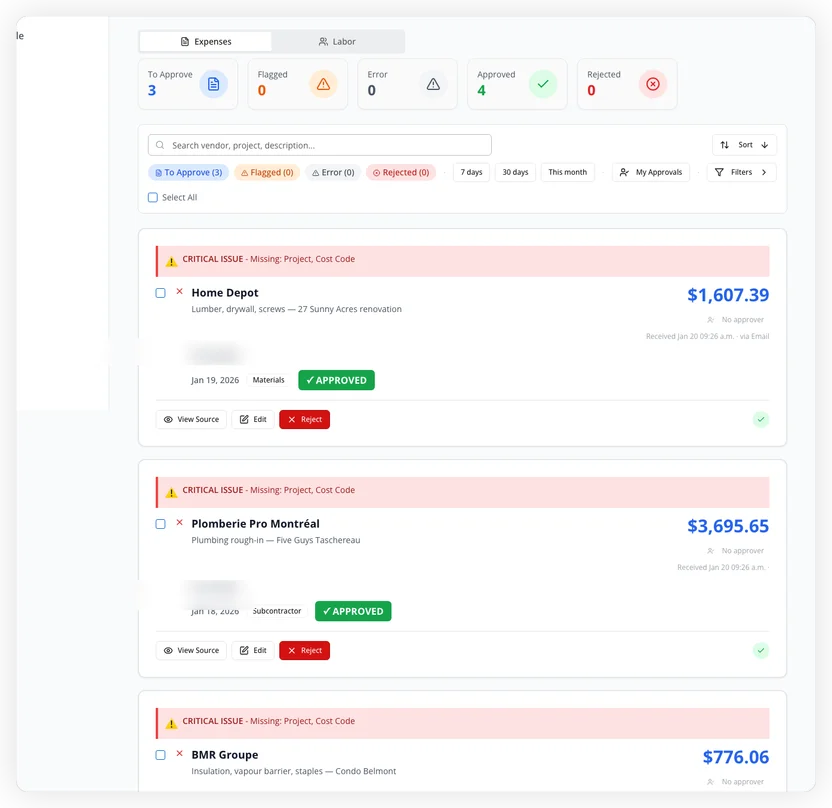The image size is (832, 808).
Task: Click the Rejected red circle icon
Action: coord(653,84)
